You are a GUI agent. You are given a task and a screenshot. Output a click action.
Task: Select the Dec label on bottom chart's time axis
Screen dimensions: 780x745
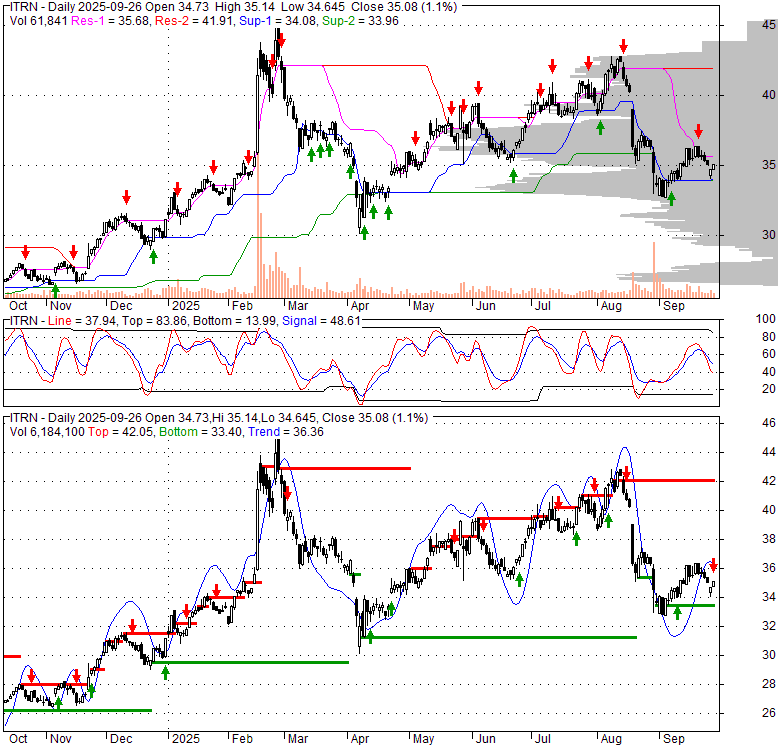pos(121,739)
